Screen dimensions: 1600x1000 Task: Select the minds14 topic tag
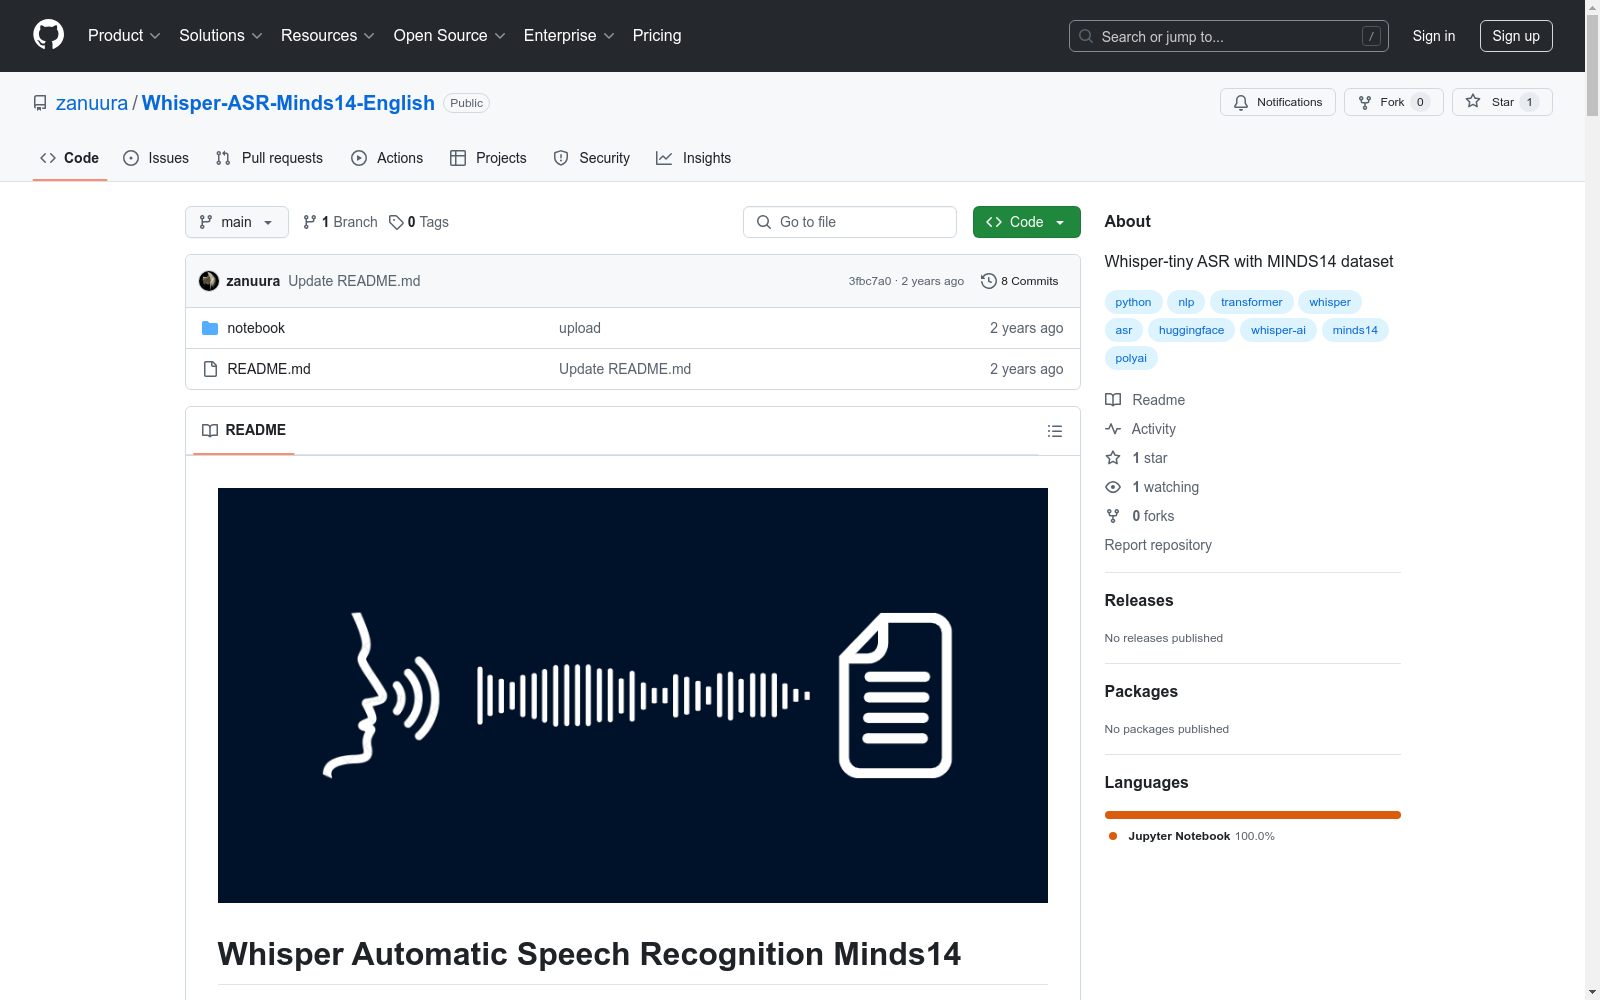coord(1355,330)
